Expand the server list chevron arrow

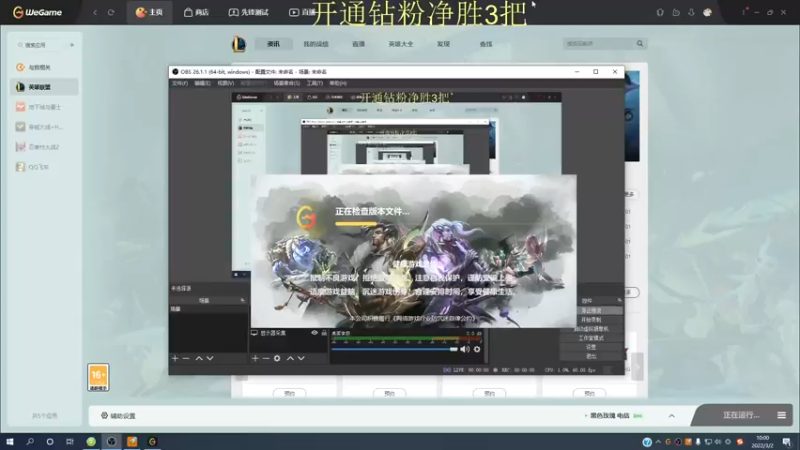[x=671, y=416]
